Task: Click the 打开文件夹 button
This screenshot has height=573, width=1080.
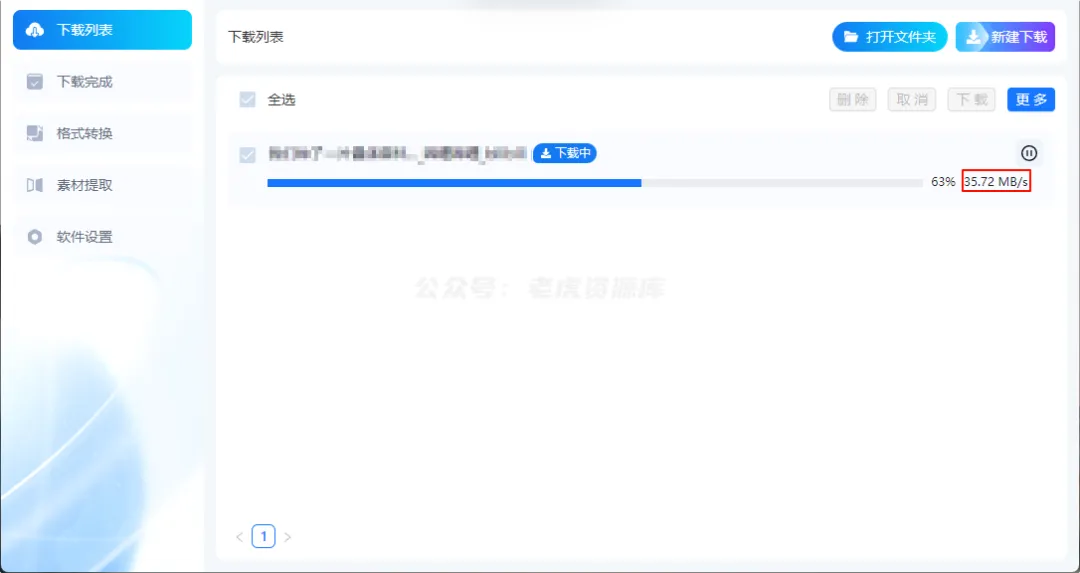Action: point(890,37)
